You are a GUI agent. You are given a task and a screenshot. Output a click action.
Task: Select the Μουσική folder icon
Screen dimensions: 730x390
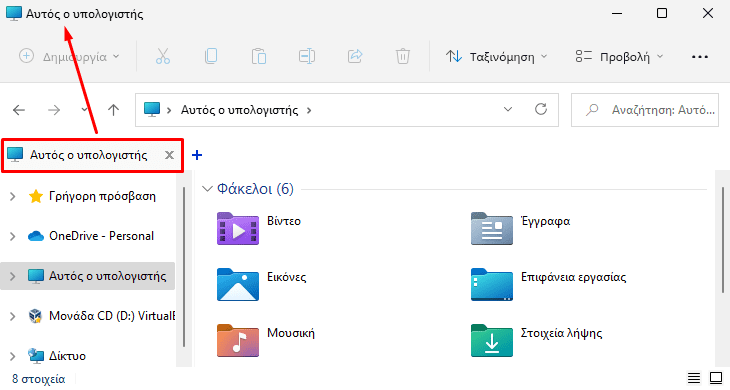tap(237, 340)
